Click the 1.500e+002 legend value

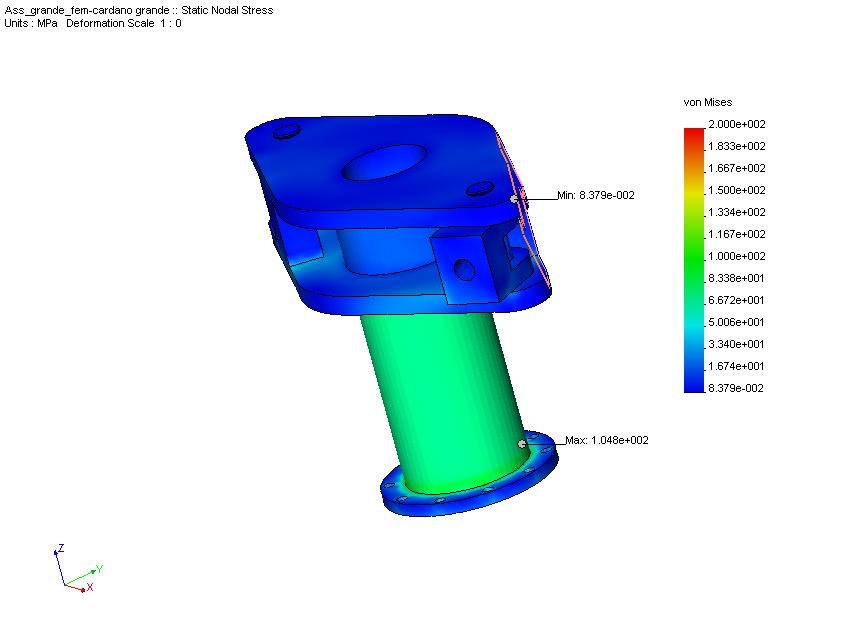(736, 190)
